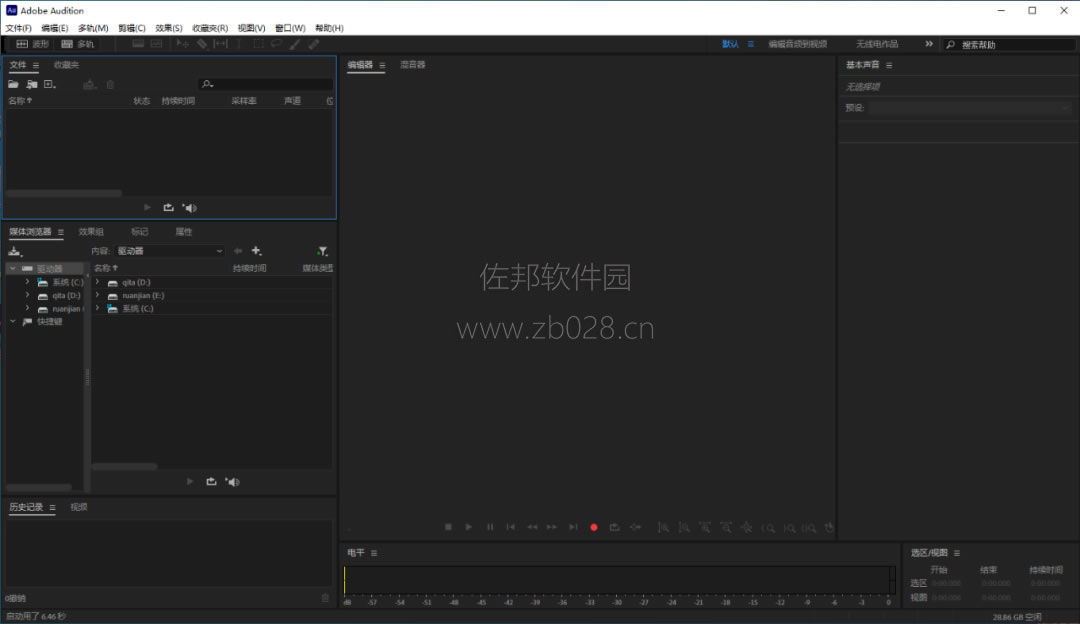Expand ruanjian (E:) row in content list
Screen dimensions: 1080x624
(97, 295)
